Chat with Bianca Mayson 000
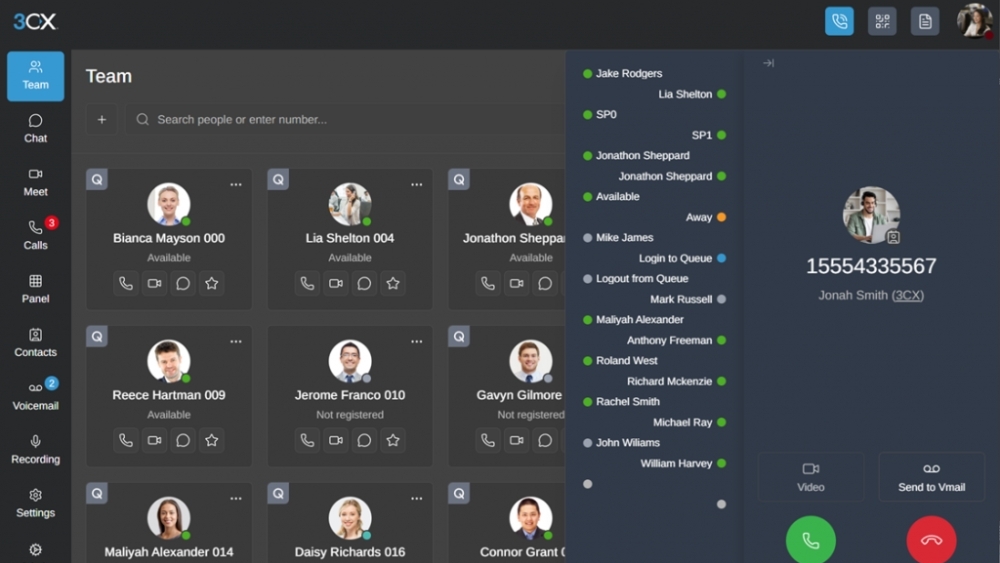Screen dimensions: 1000x563 183,283
